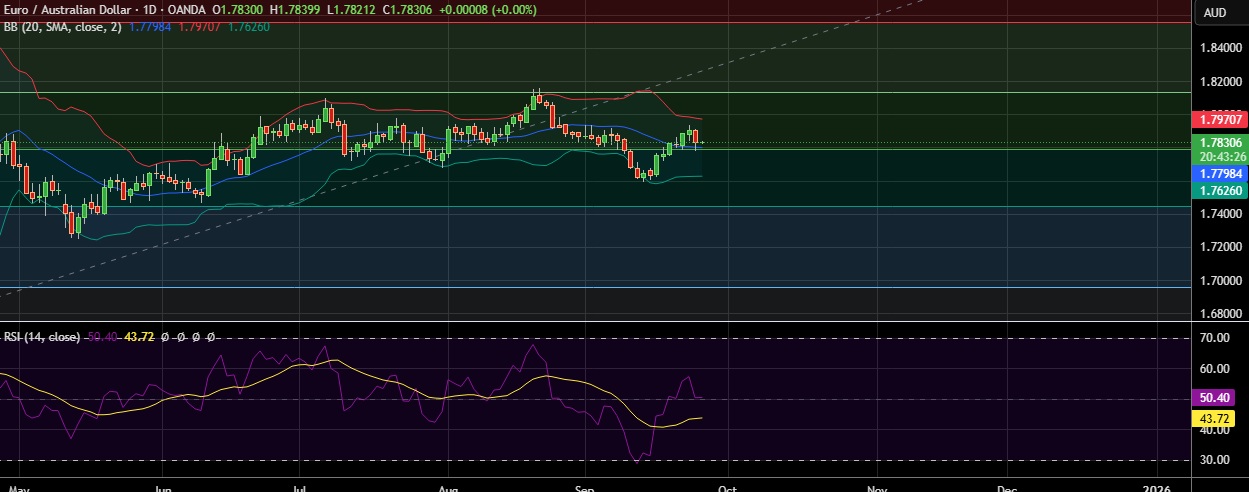Viewport: 1249px width, 492px height.
Task: Click the red 1.79707 upper band price label
Action: click(x=1220, y=119)
